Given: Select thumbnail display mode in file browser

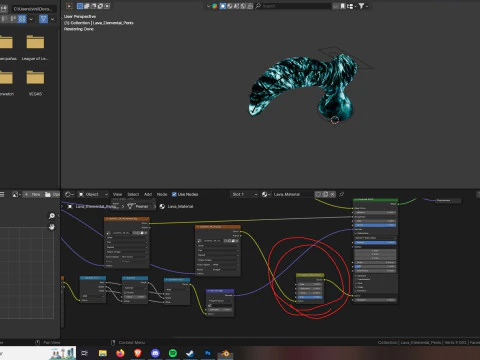Looking at the screenshot, I should (x=22, y=19).
